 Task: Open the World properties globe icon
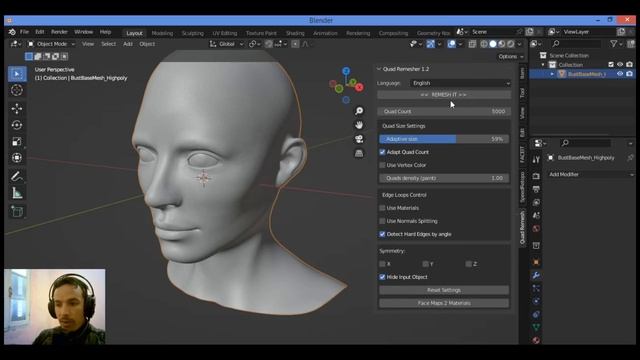(536, 229)
